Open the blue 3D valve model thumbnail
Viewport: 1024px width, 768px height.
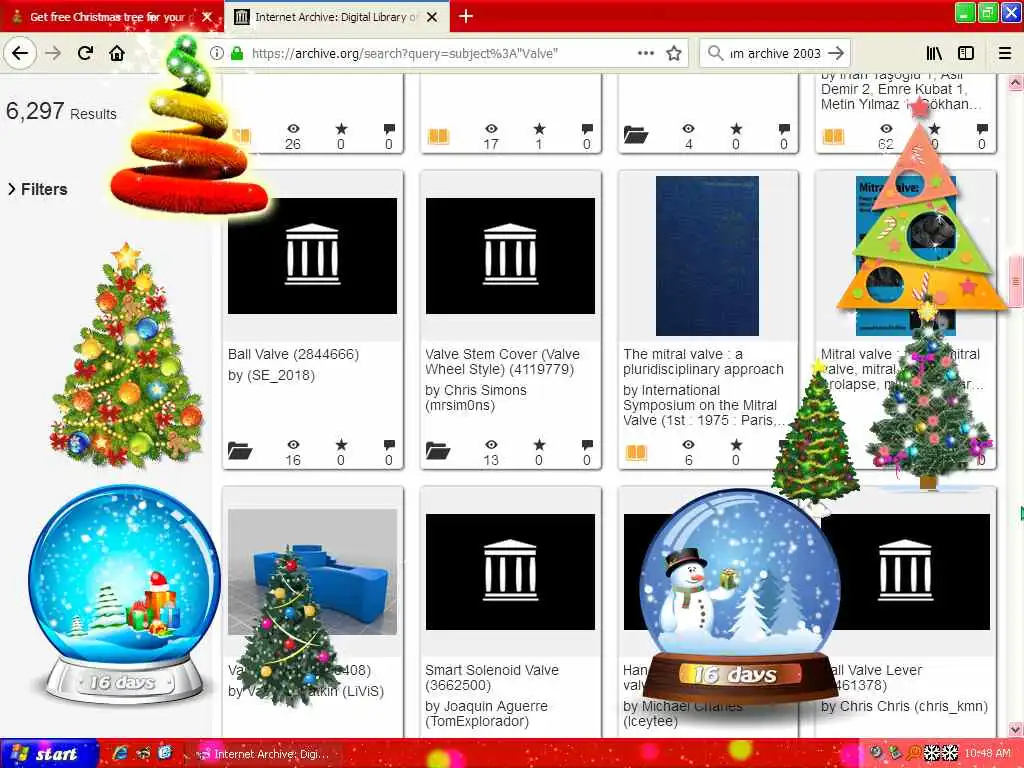pos(312,572)
